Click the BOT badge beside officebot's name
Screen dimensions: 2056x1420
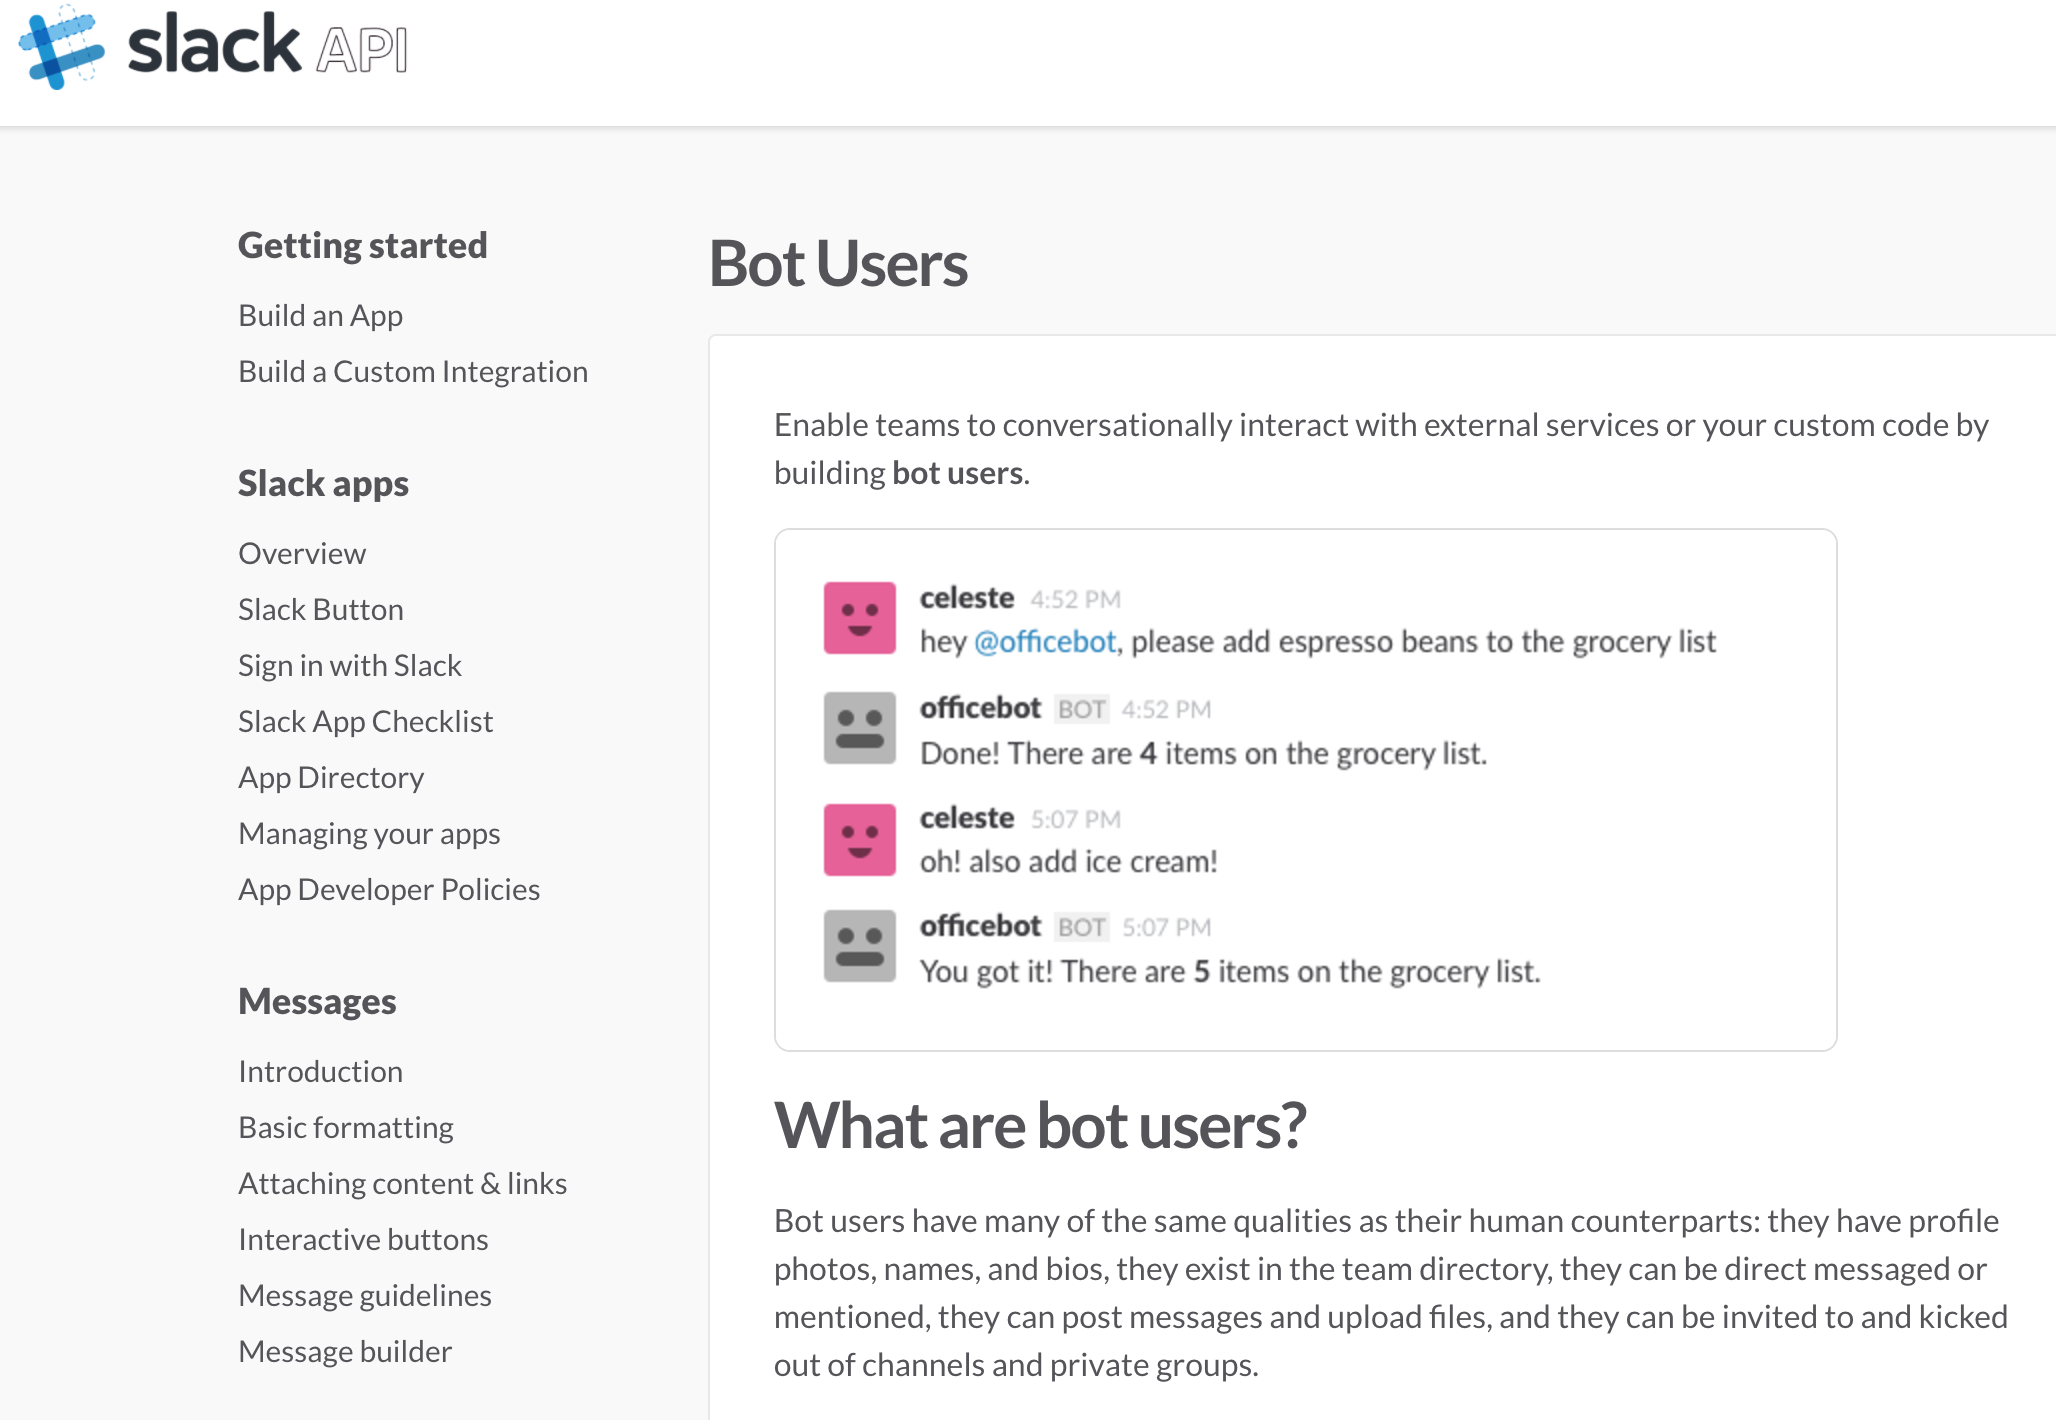point(1081,708)
